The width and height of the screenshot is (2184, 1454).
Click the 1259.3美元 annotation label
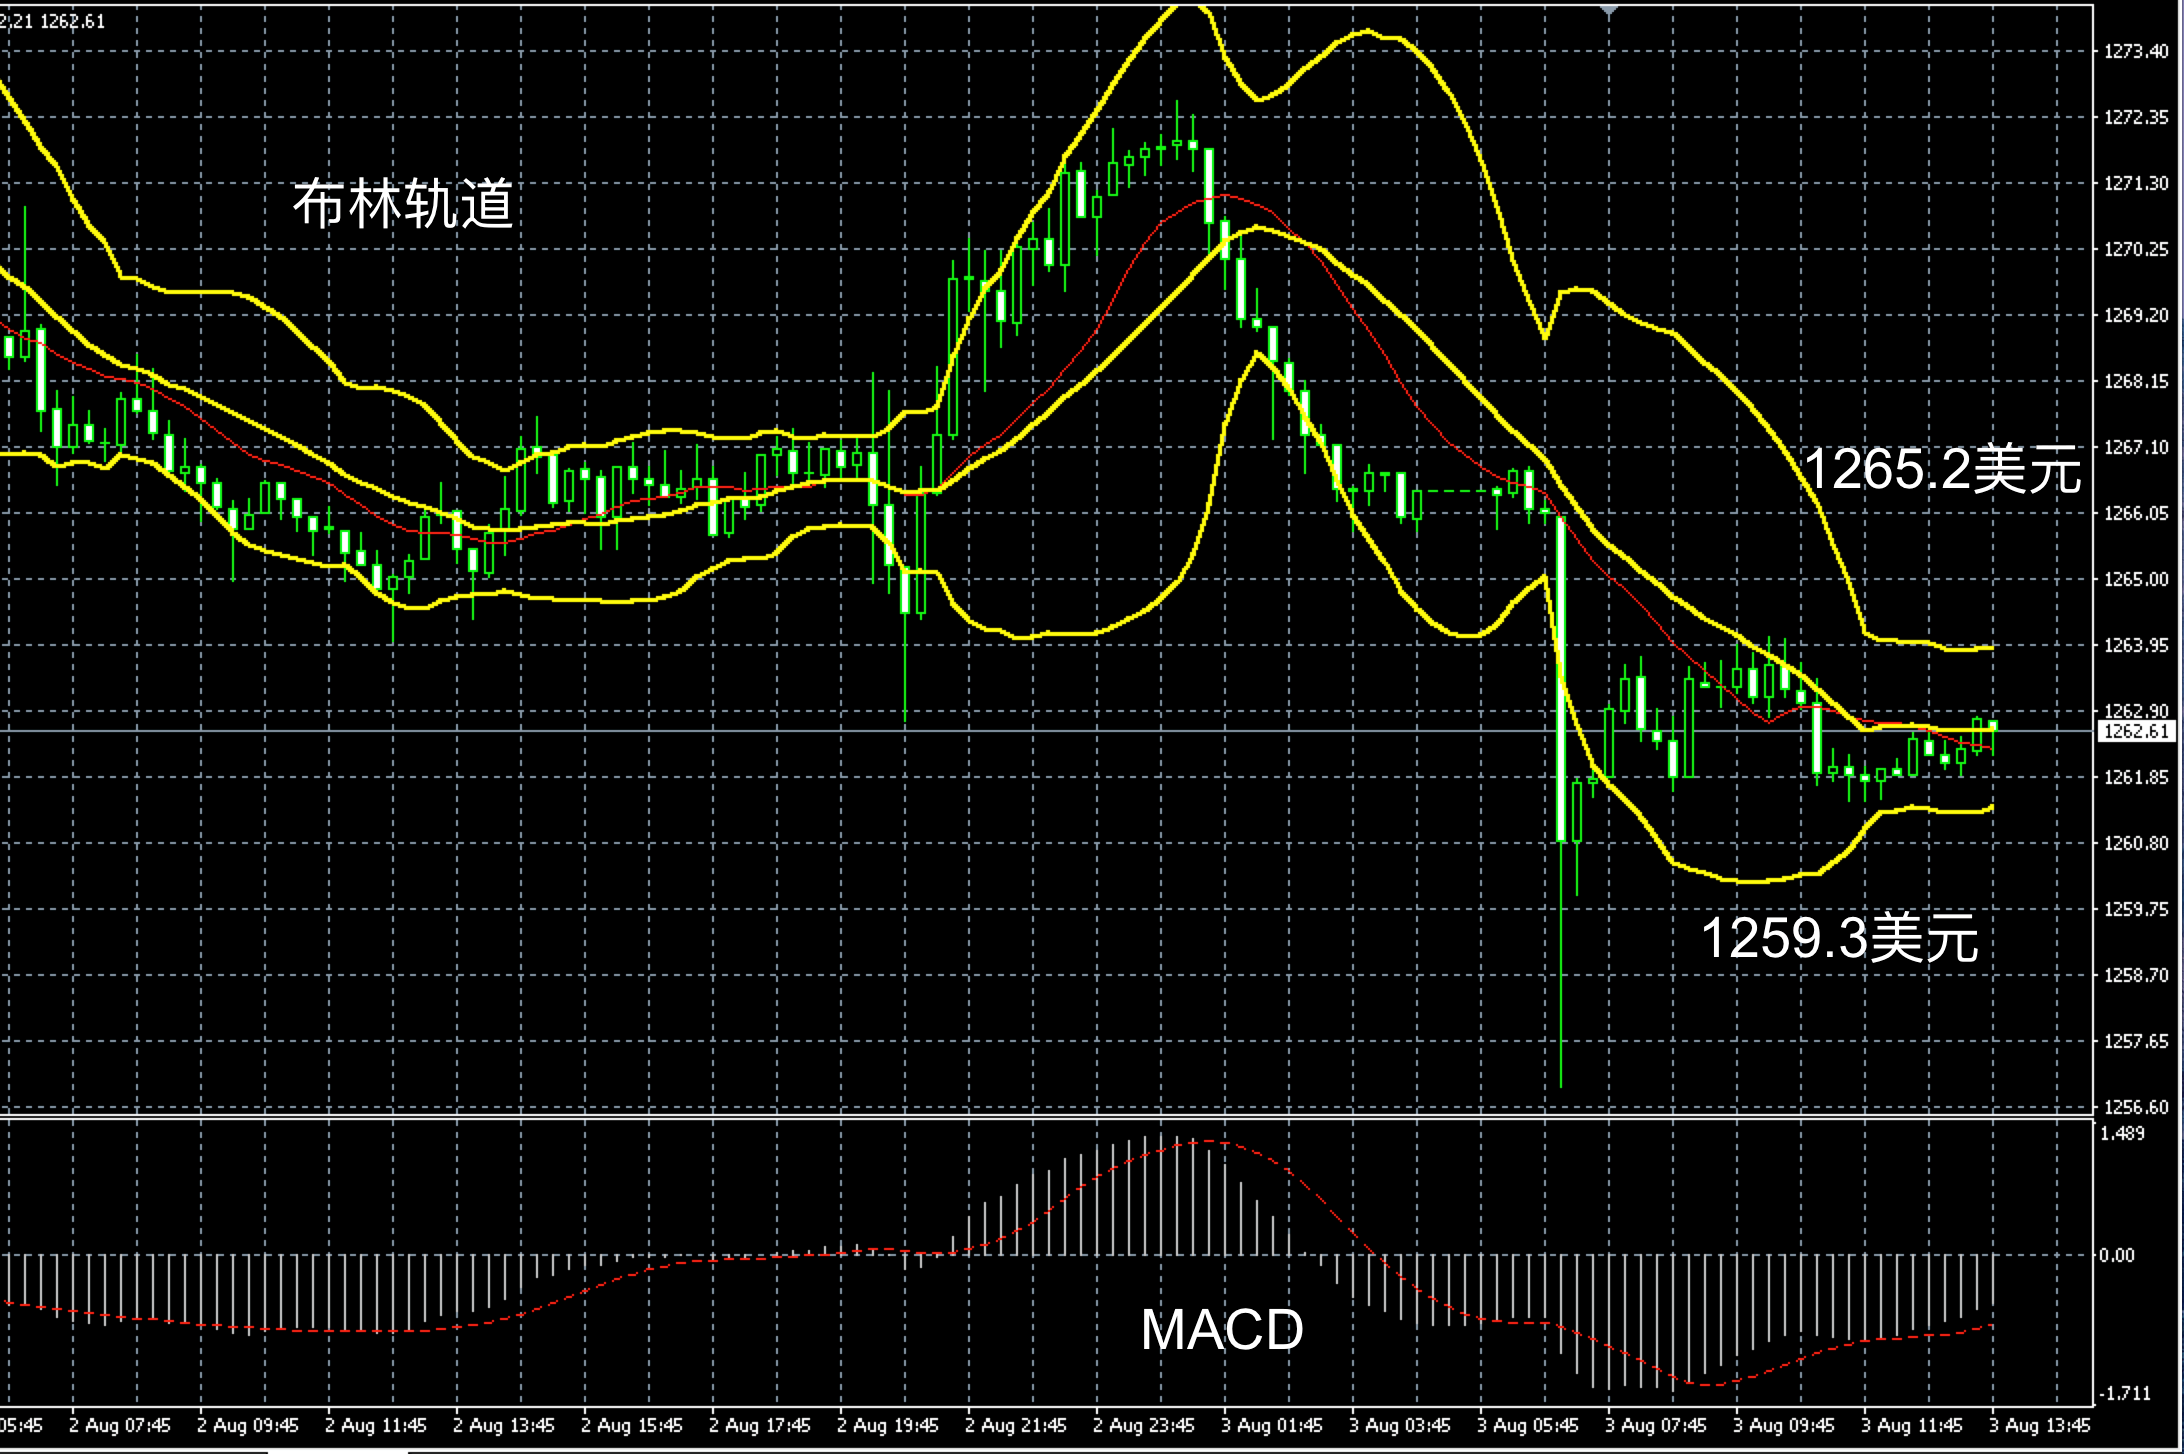[x=1839, y=938]
